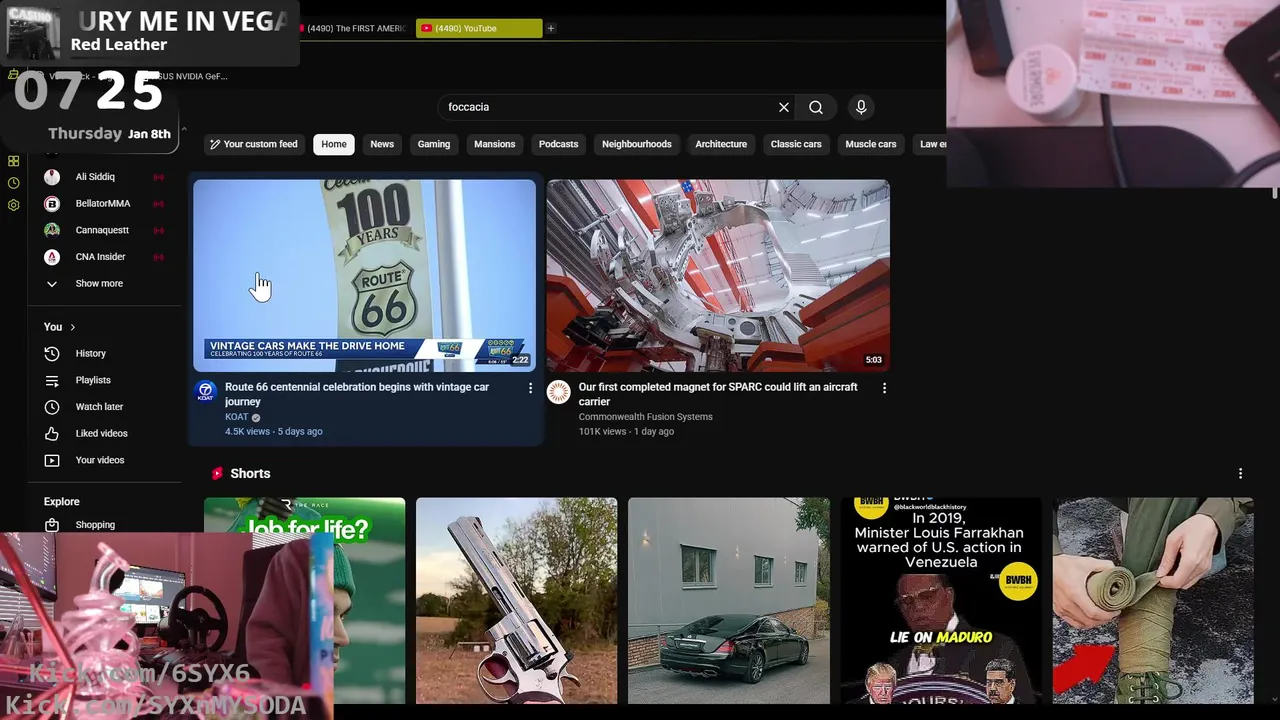Open Watch later in the sidebar

(x=99, y=407)
